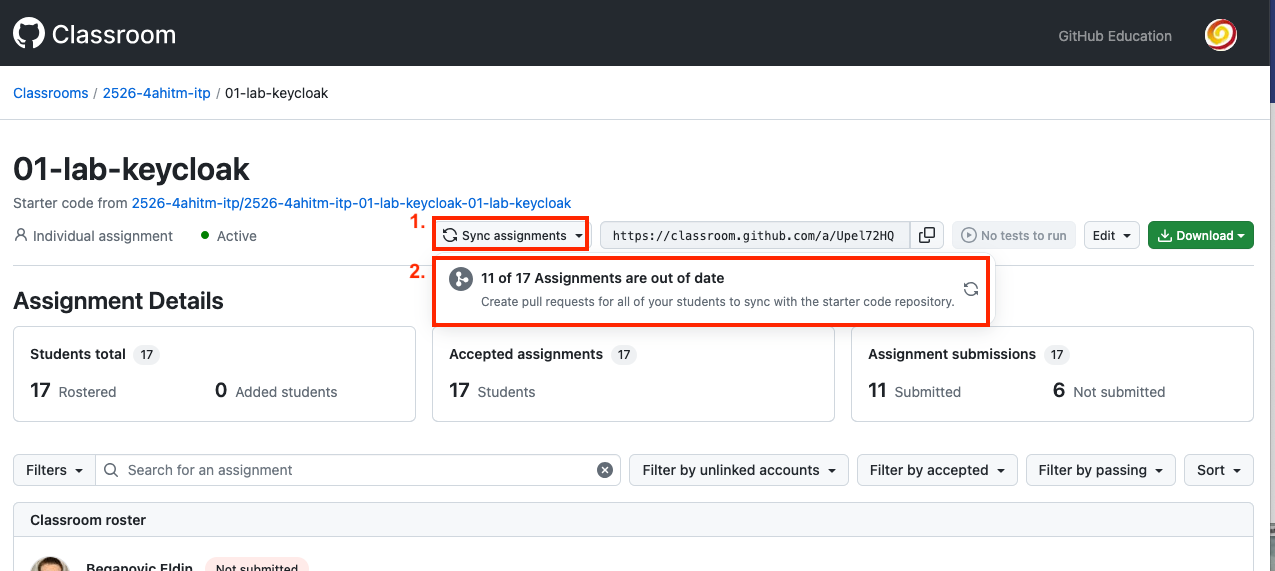
Task: Click the 11 Submitted count
Action: 914,391
